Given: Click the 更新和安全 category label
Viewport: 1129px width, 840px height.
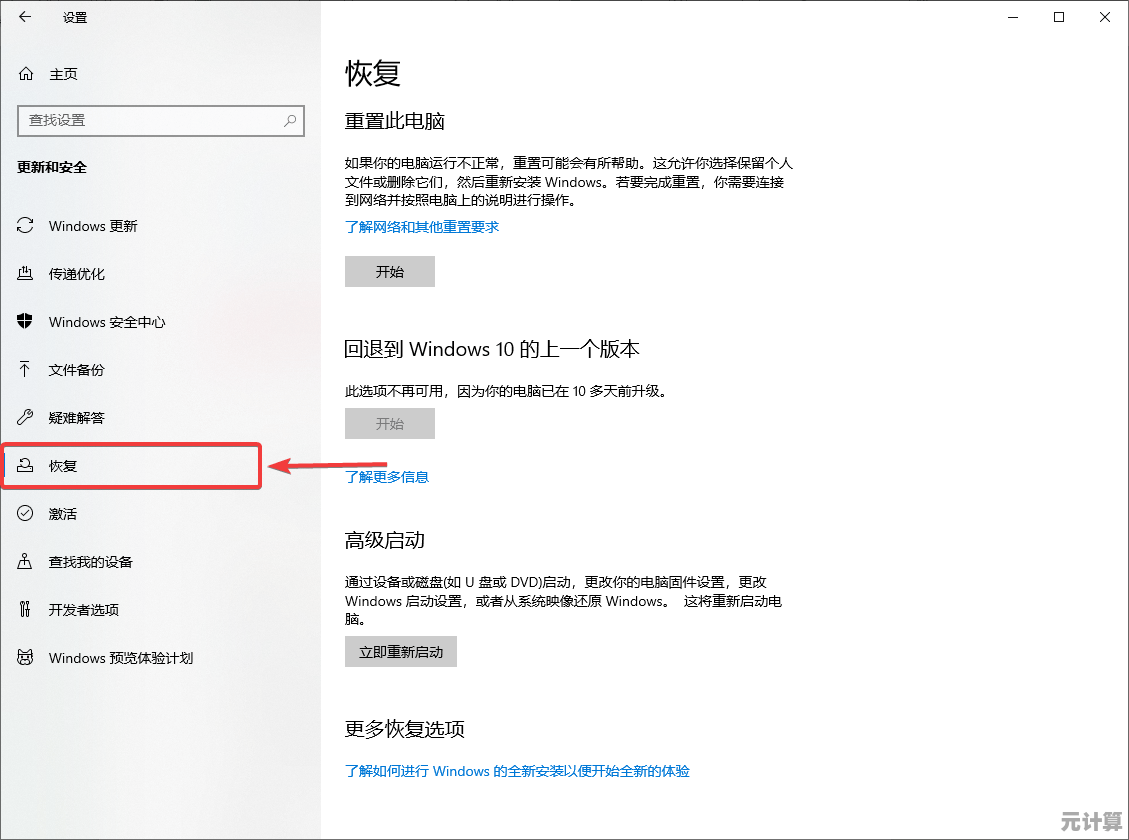Looking at the screenshot, I should [x=52, y=167].
